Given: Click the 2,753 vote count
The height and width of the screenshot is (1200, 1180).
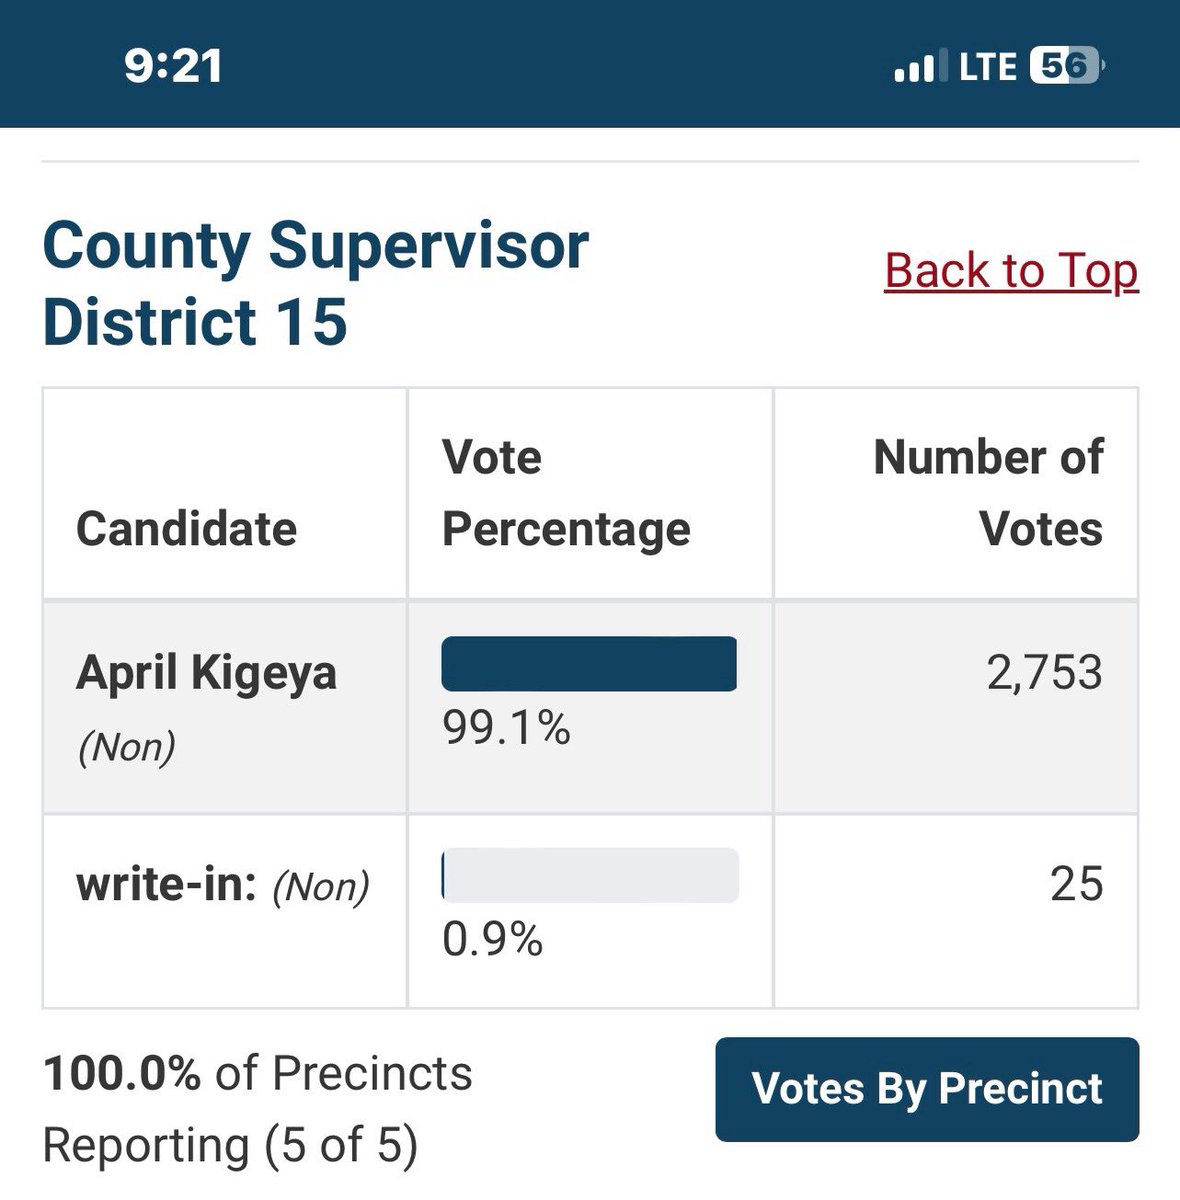Looking at the screenshot, I should [1045, 672].
